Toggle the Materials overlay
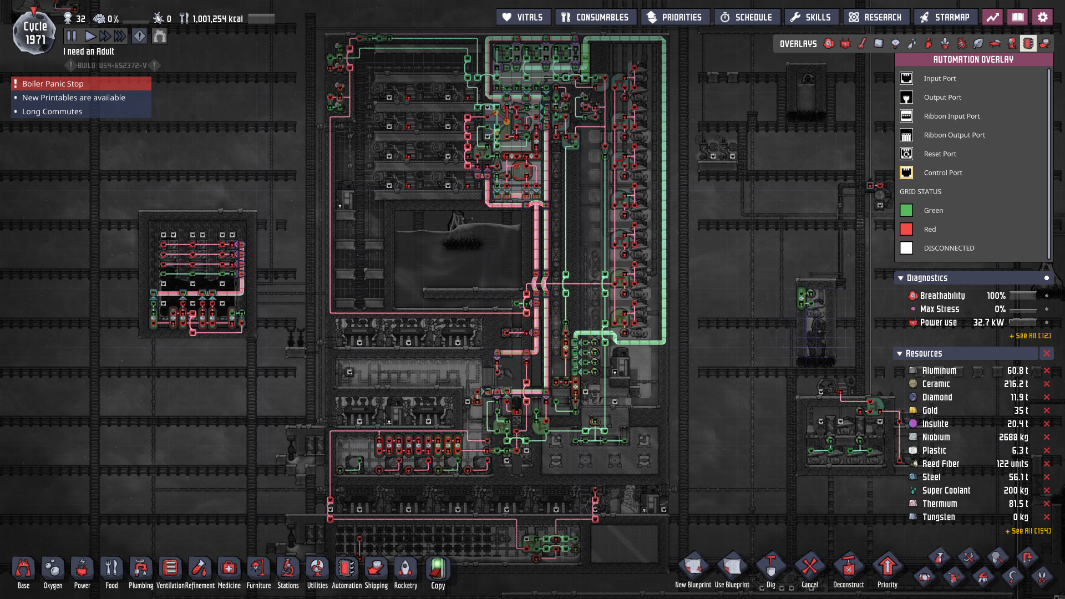1065x599 pixels. 879,43
